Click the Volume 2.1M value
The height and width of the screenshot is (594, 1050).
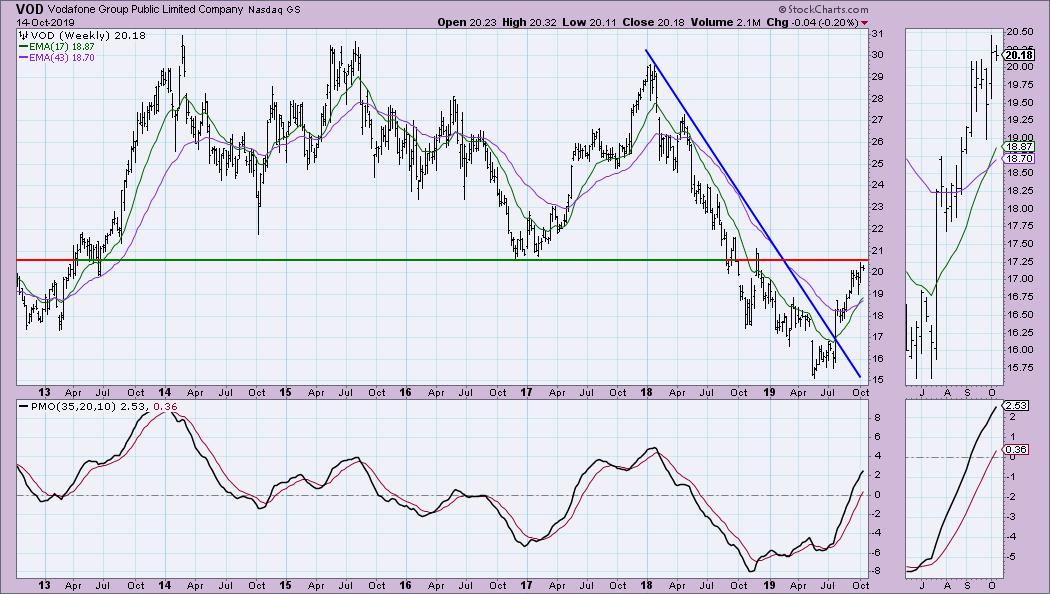point(725,22)
